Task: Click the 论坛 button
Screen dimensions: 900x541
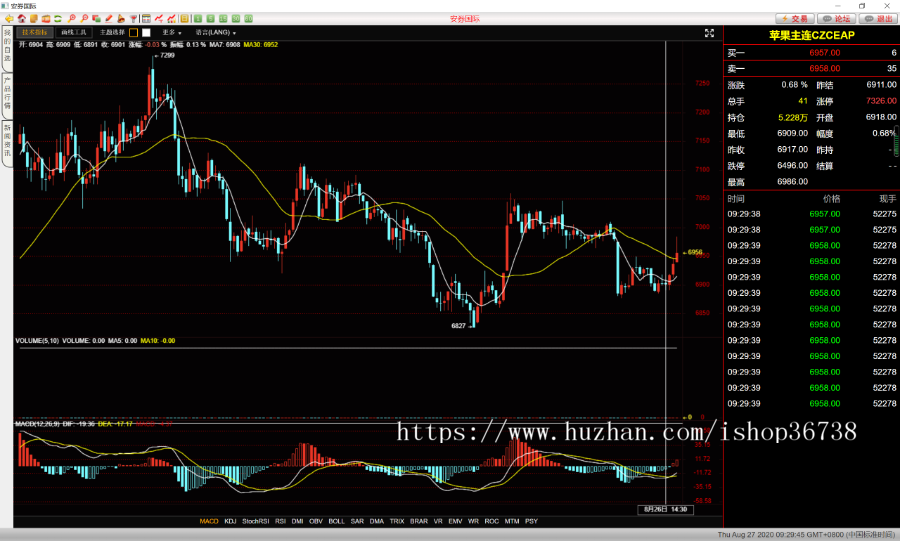Action: [x=837, y=19]
